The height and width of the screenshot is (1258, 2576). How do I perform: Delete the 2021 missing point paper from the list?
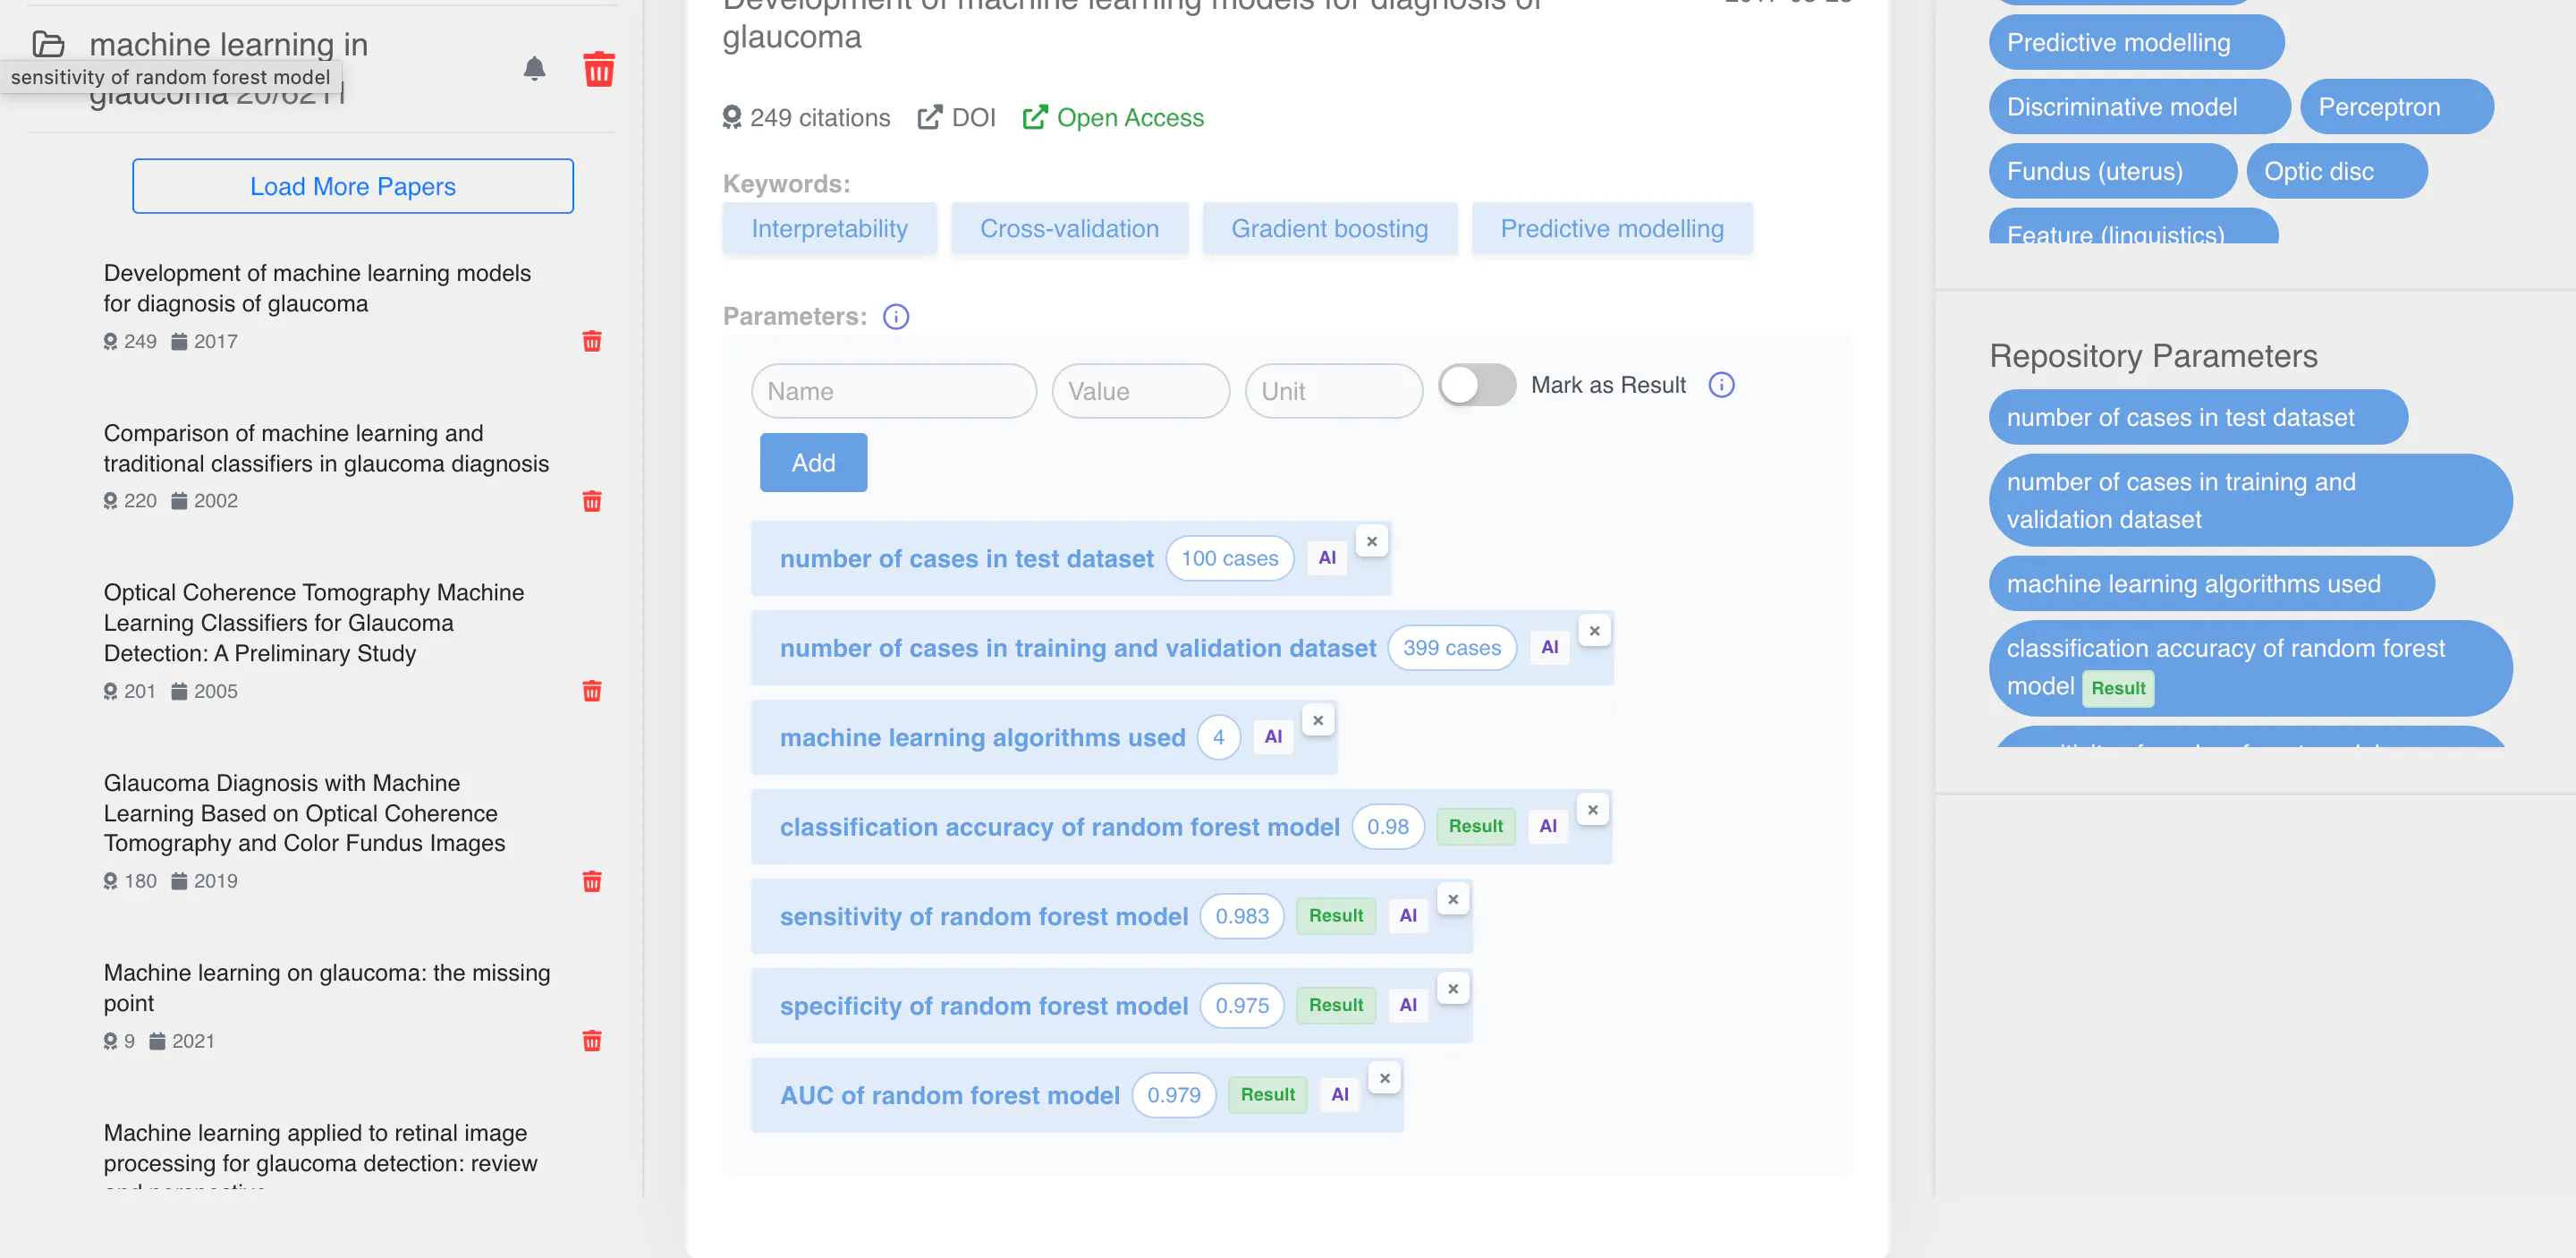tap(592, 1041)
